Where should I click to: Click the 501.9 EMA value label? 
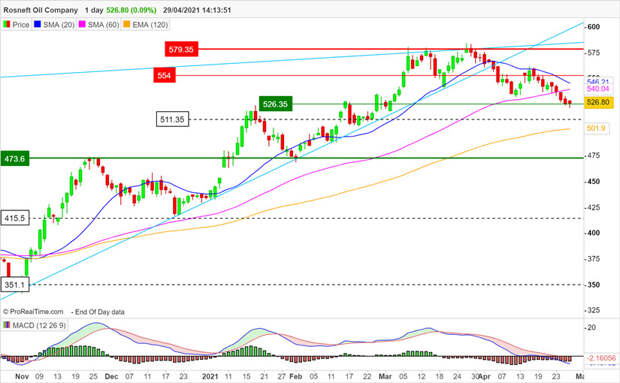[596, 128]
